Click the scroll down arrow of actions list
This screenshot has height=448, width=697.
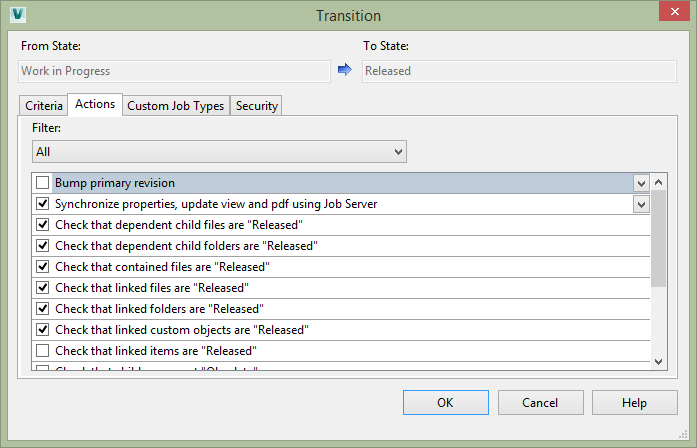click(x=659, y=361)
